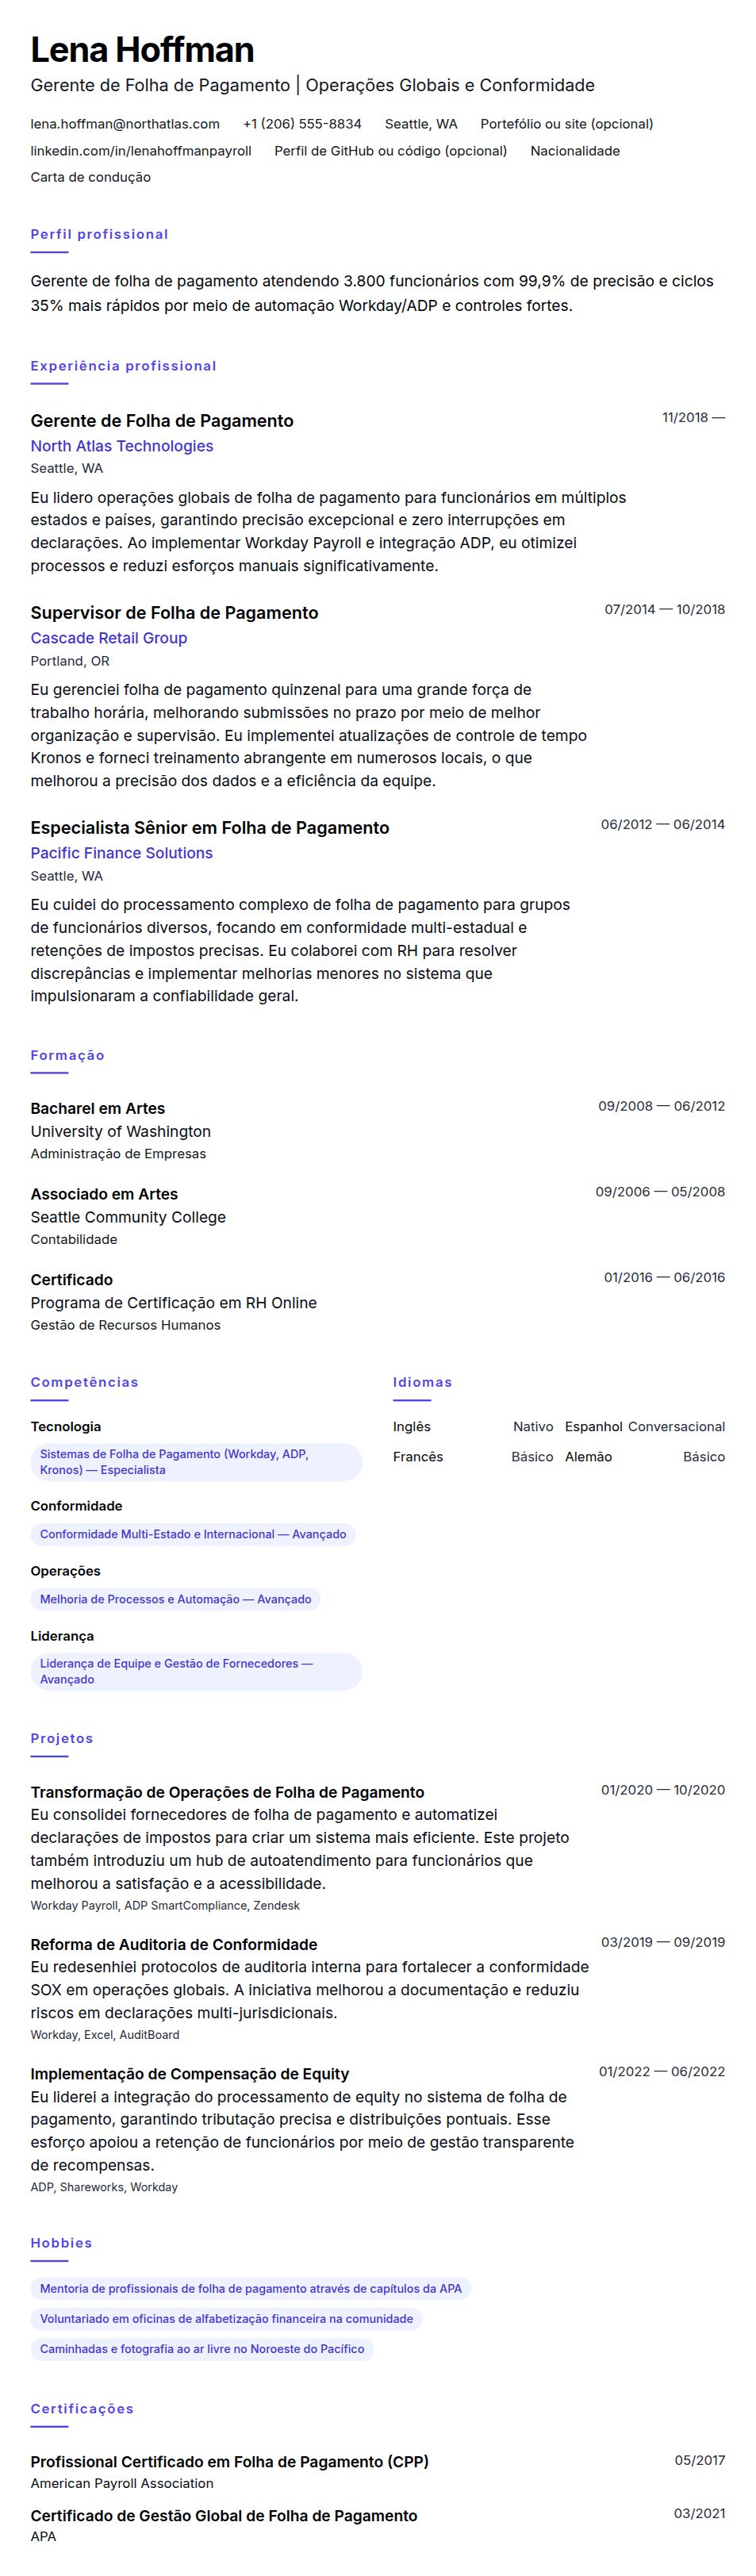Click the 09/2006 — 05/2008 date range

(660, 1191)
